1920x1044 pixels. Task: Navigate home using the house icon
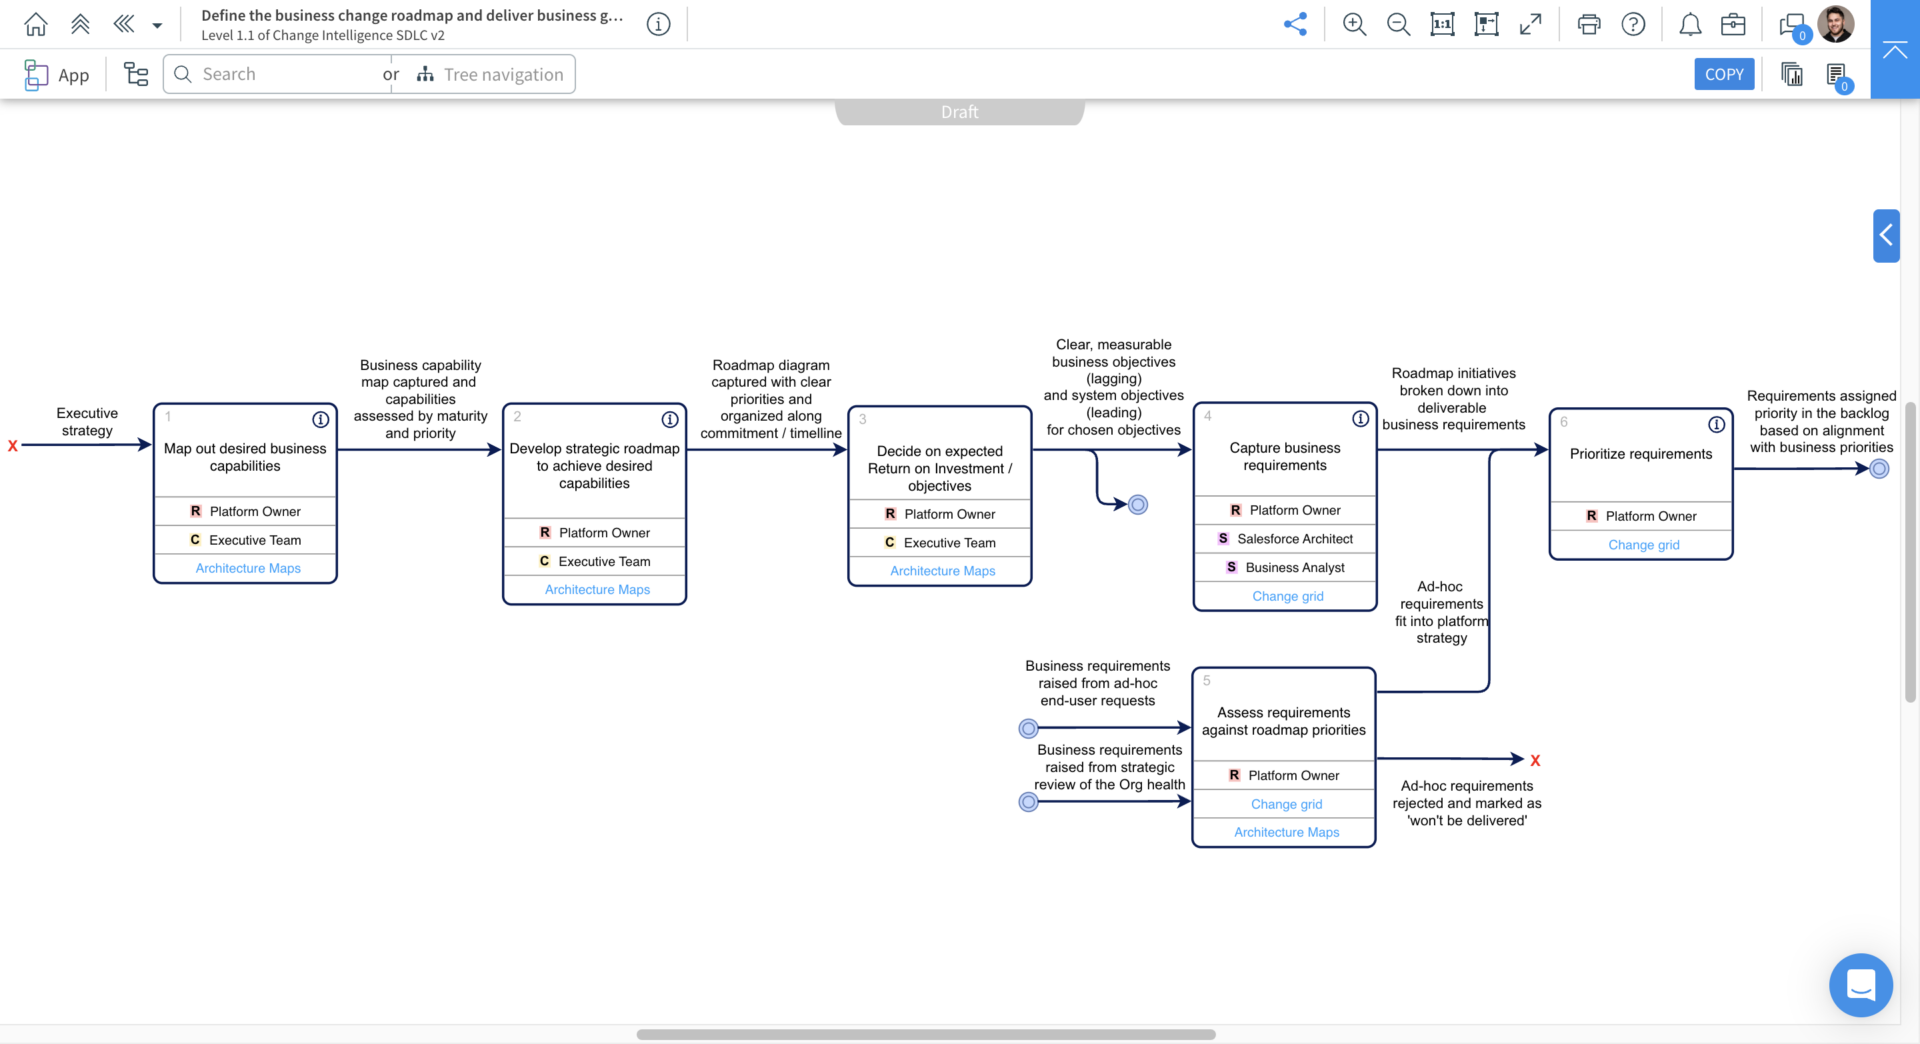coord(35,23)
